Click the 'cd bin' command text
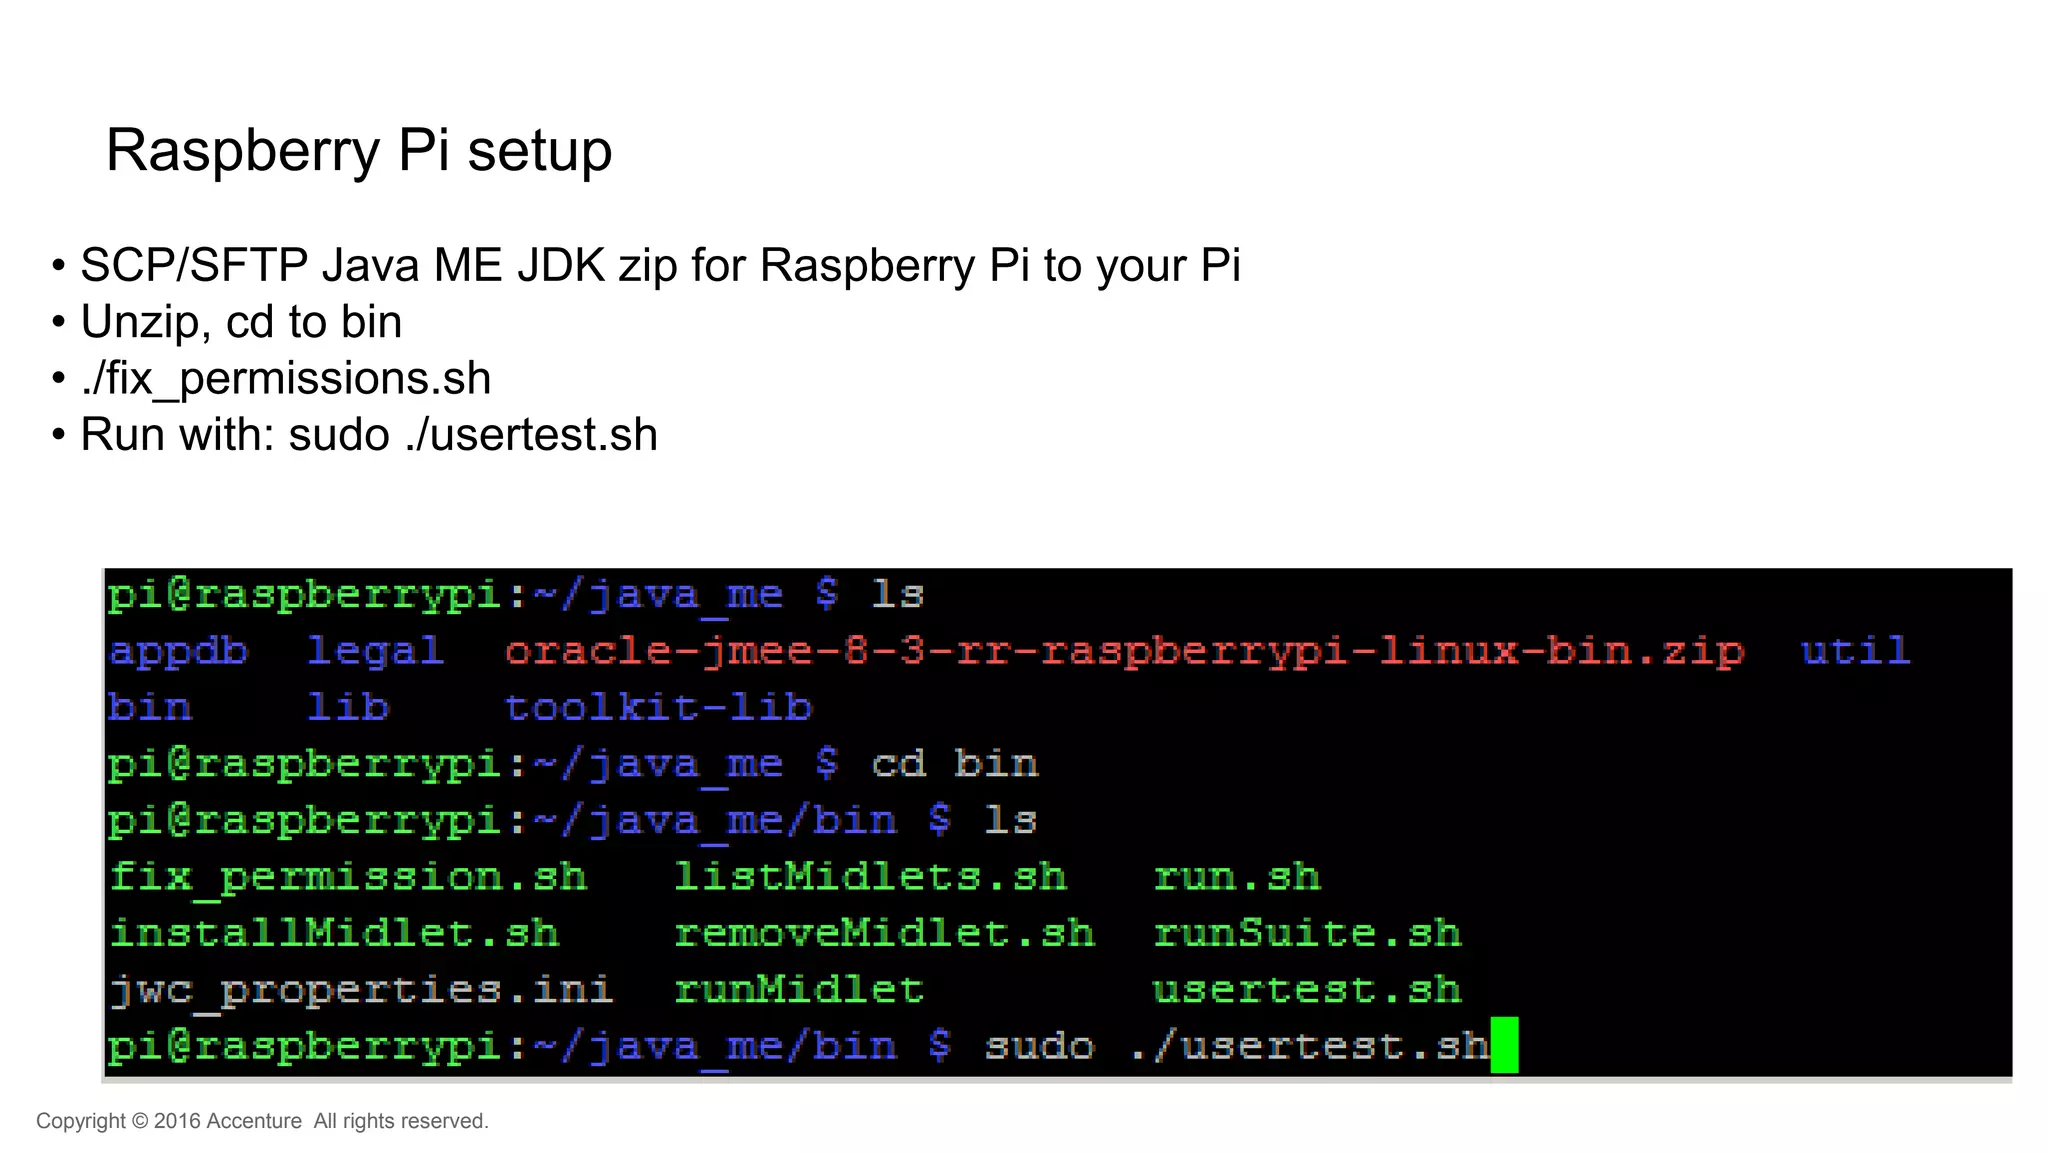This screenshot has height=1153, width=2048. [x=955, y=764]
